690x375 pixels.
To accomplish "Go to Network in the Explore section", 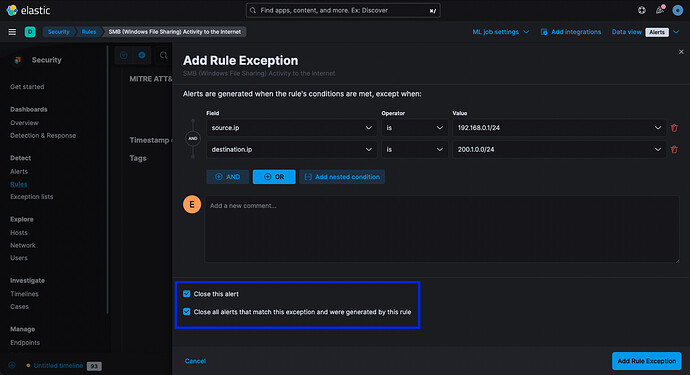I will [23, 245].
